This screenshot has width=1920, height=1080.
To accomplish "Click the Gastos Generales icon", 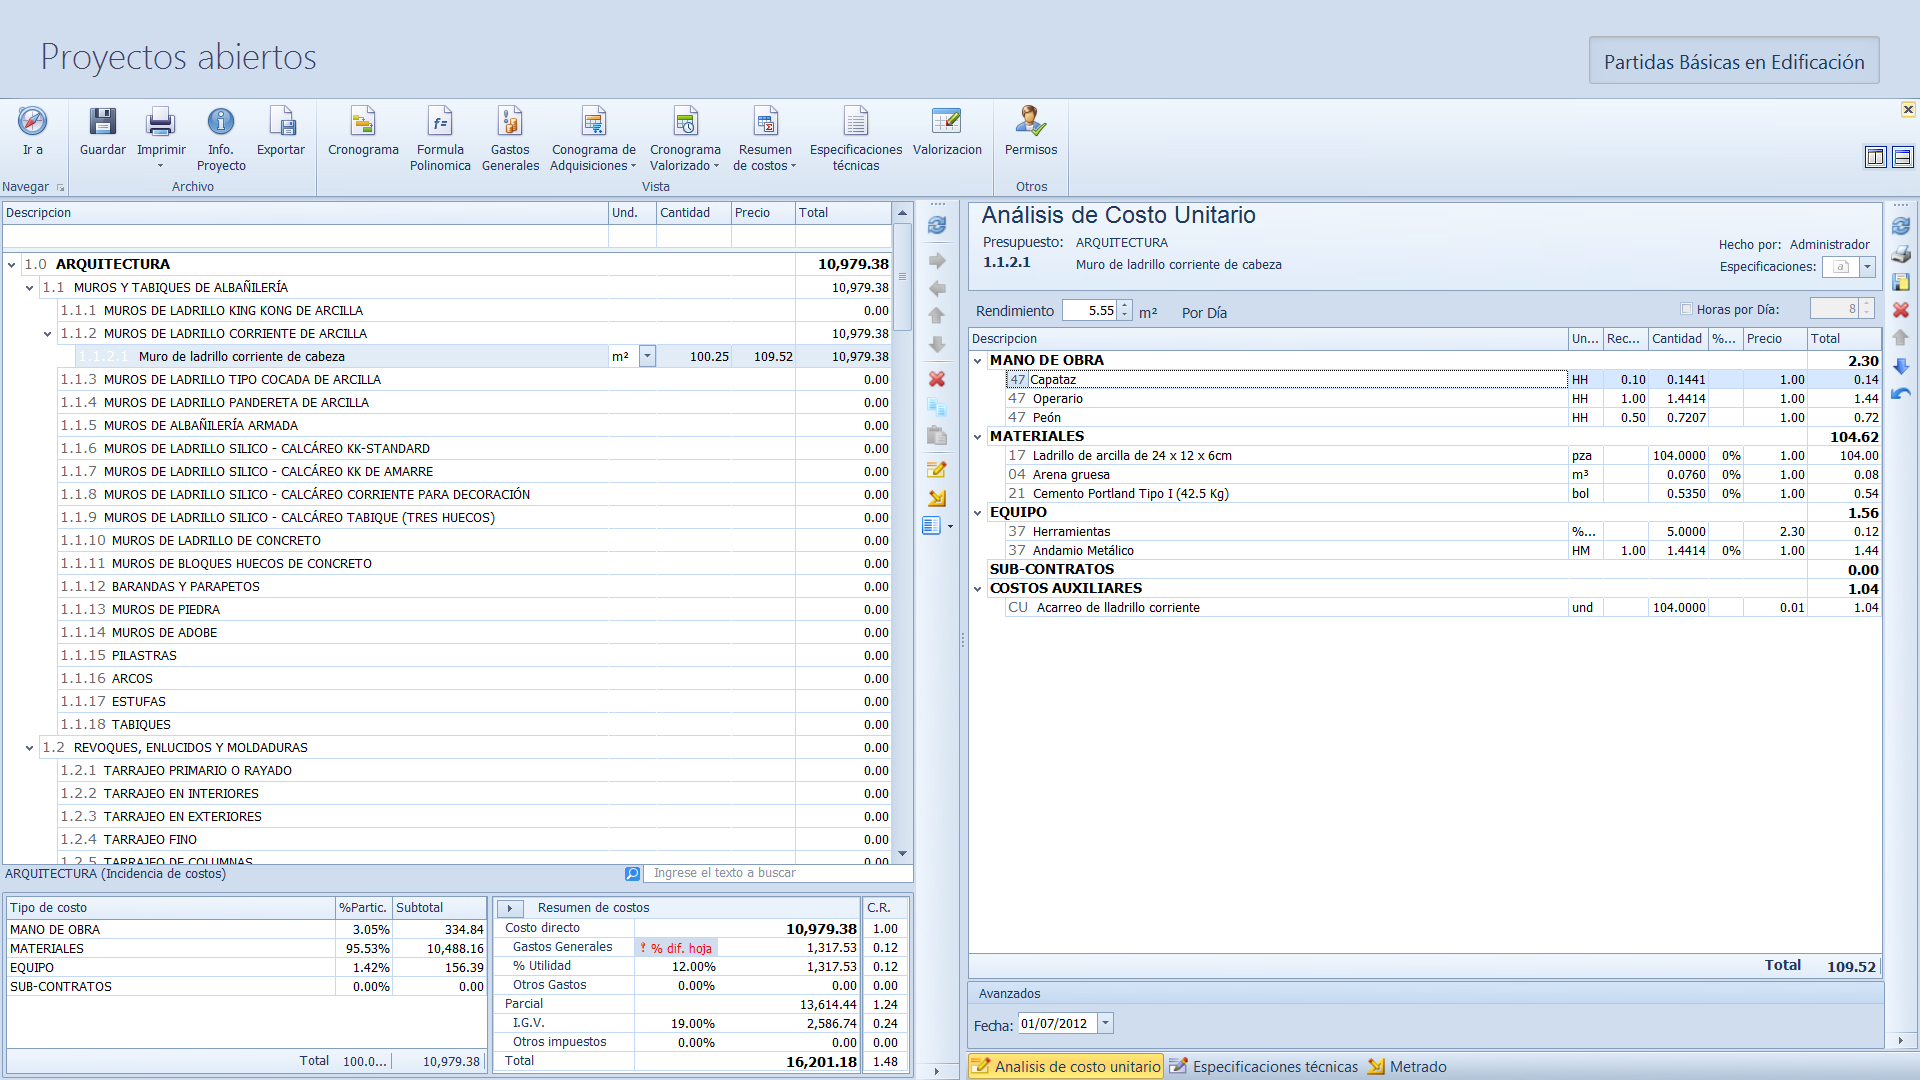I will (x=510, y=123).
